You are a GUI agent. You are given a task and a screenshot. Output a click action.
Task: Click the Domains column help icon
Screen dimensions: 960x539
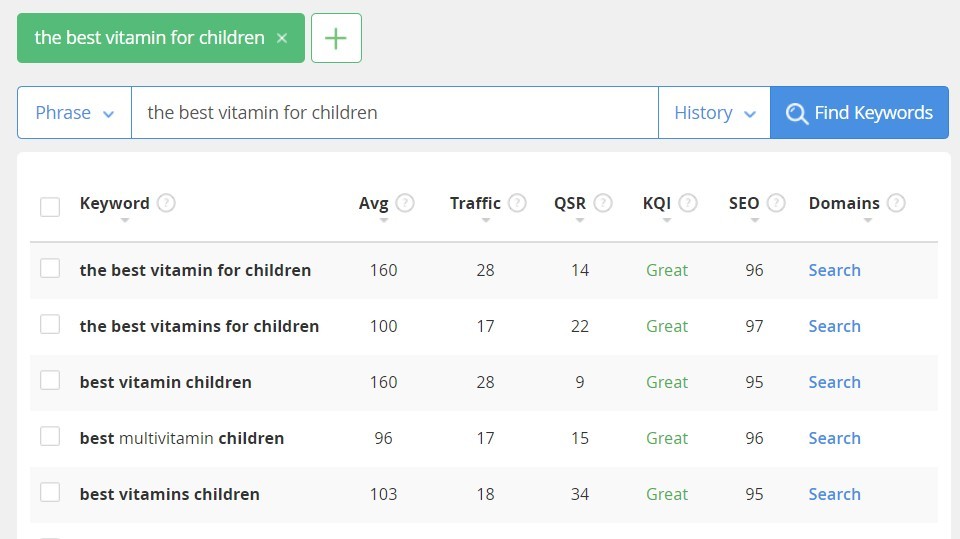(896, 203)
